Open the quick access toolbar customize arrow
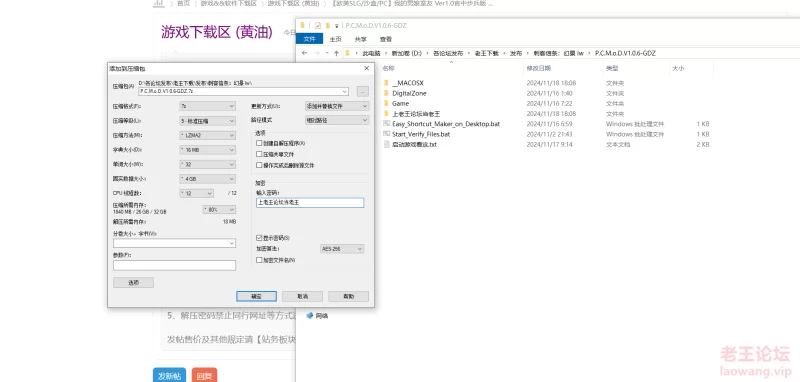The height and width of the screenshot is (382, 800). 337,26
